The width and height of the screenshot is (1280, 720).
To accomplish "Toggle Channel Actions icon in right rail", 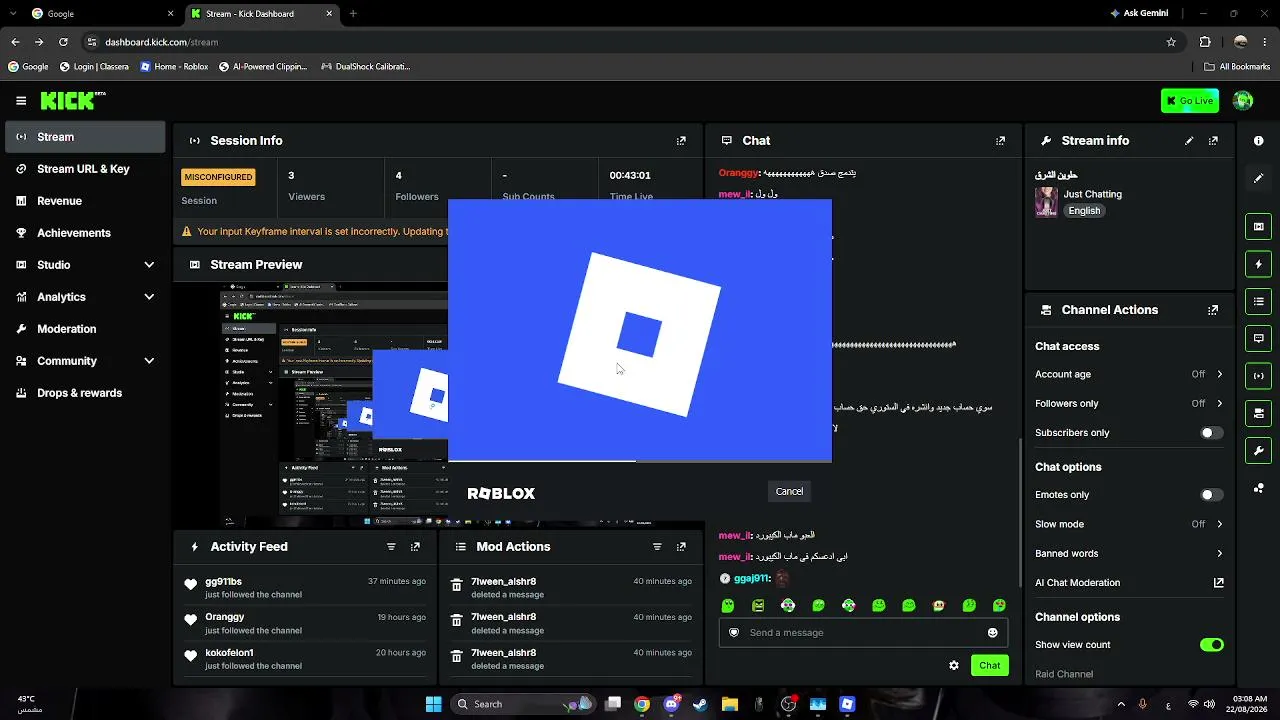I will (x=1259, y=413).
